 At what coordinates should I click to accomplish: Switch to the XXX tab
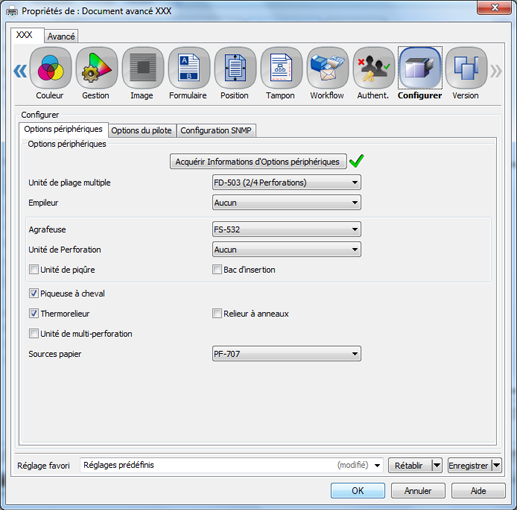[27, 35]
